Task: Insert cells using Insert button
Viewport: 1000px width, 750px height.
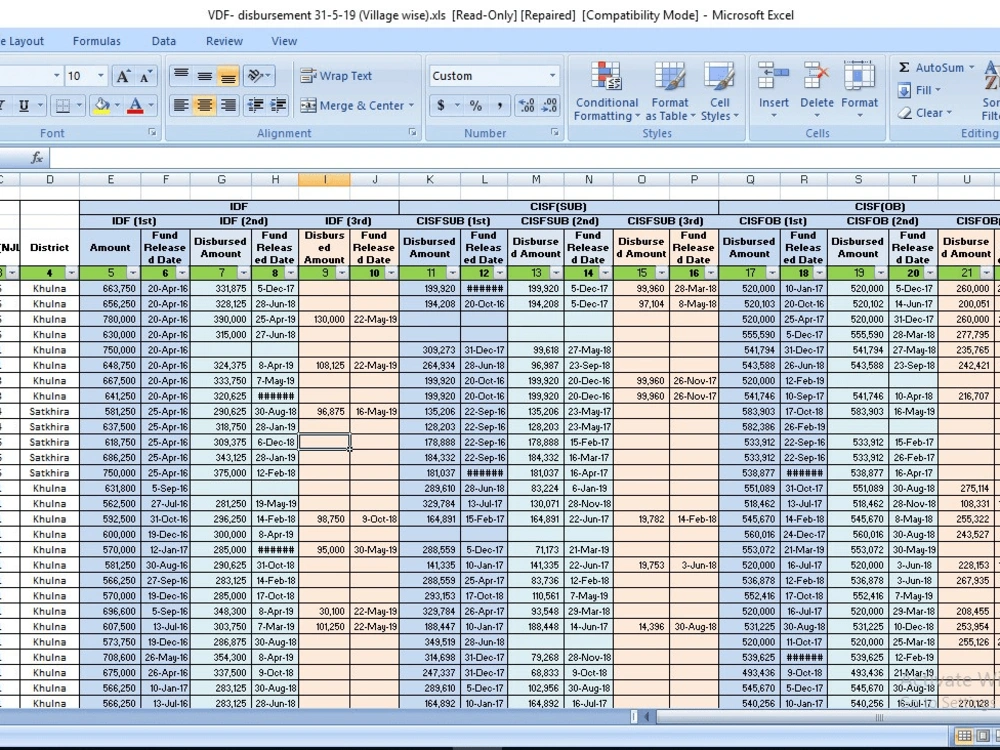Action: pyautogui.click(x=774, y=91)
